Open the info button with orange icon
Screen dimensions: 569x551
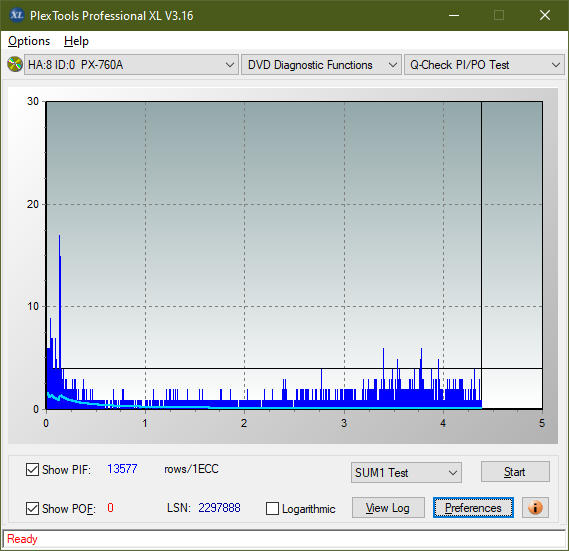[x=535, y=507]
